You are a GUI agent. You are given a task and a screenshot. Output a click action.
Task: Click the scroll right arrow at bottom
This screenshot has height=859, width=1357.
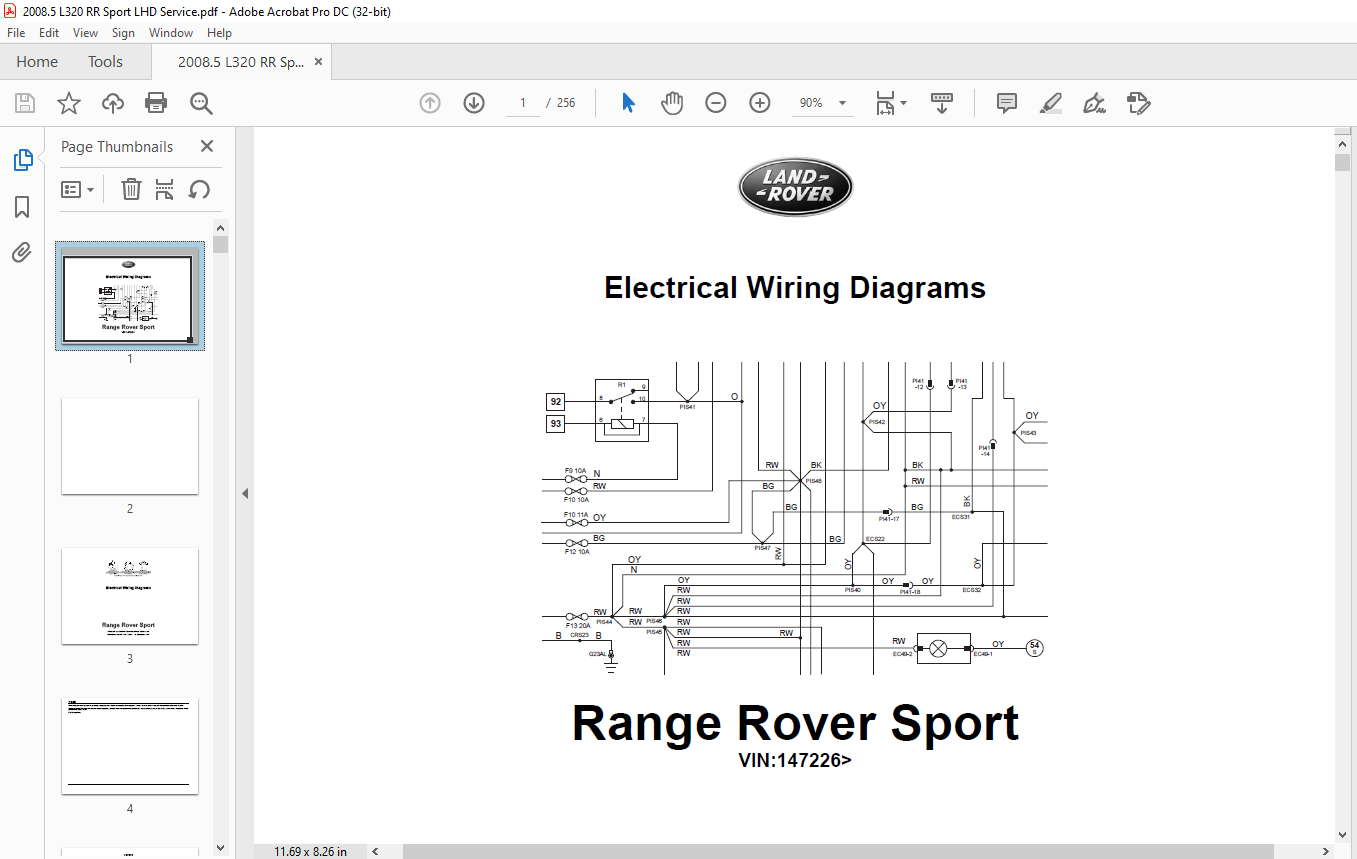(x=1326, y=851)
